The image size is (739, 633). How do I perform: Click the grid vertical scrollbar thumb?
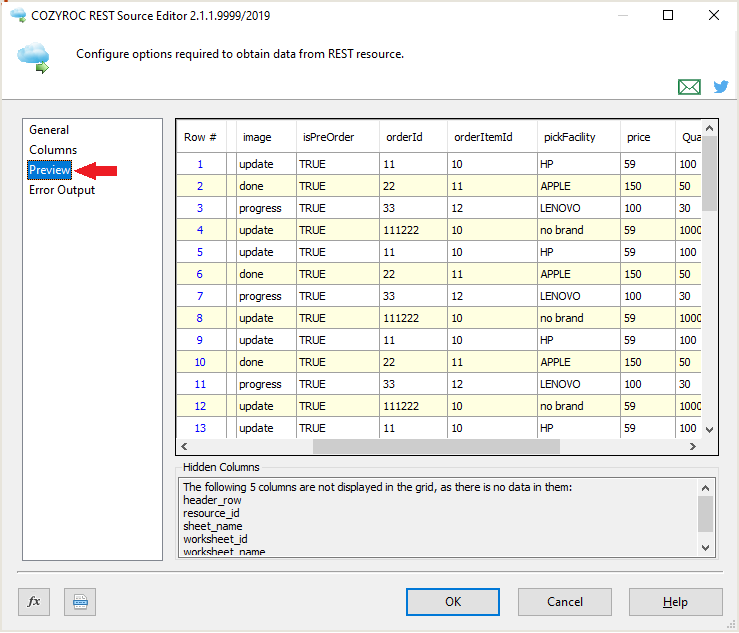tap(709, 173)
